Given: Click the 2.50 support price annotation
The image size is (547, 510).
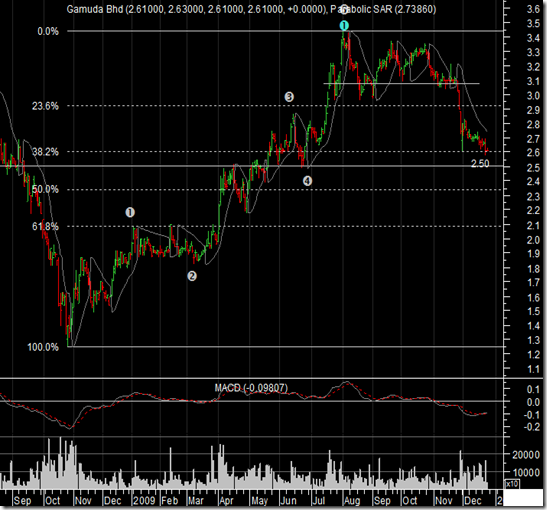Looking at the screenshot, I should (480, 163).
